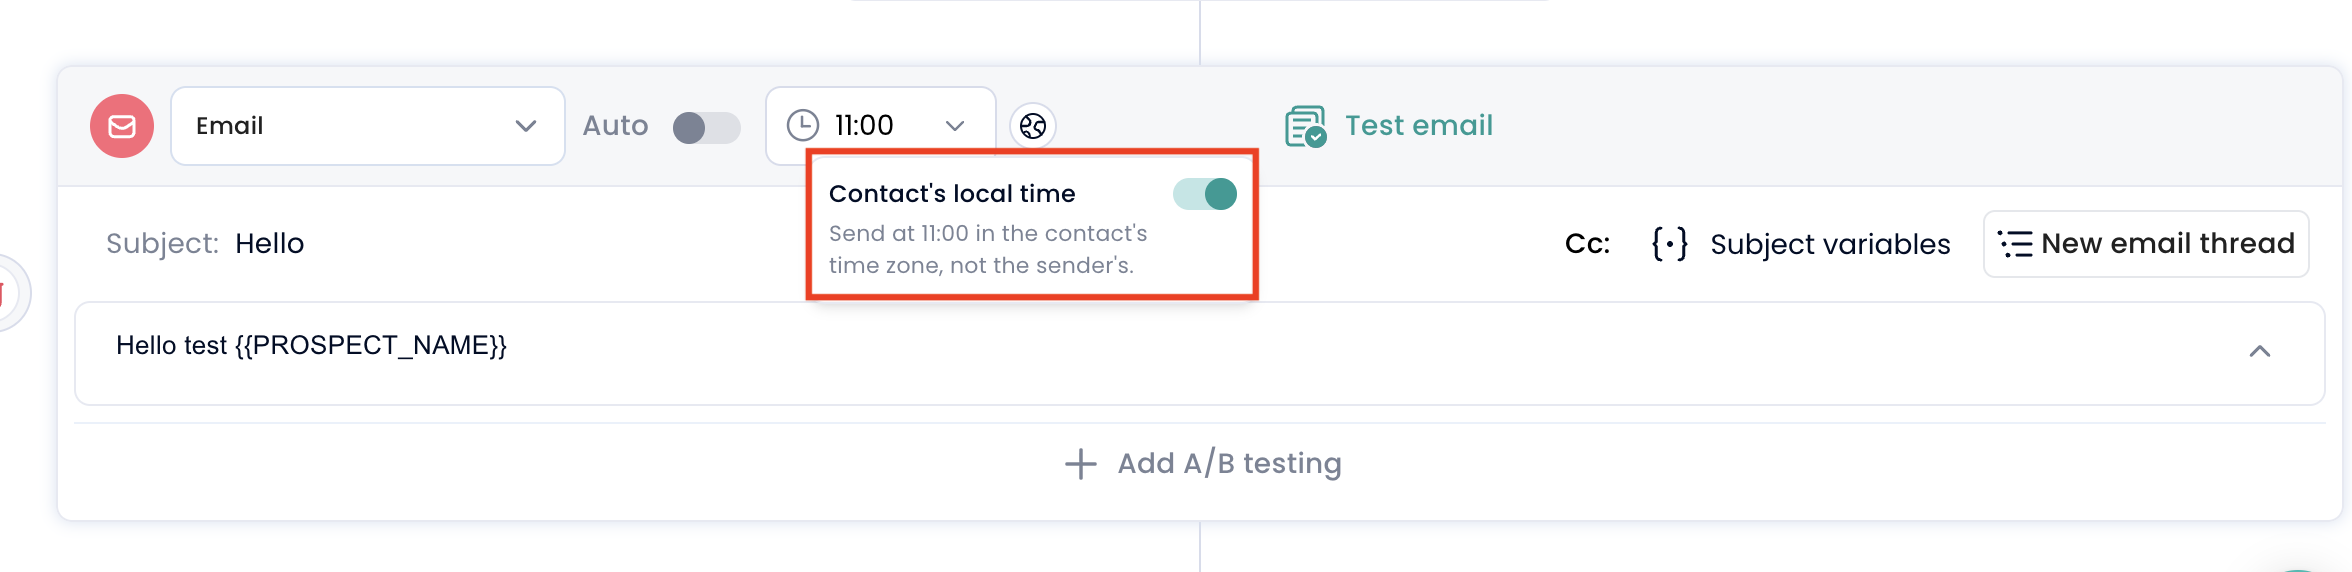This screenshot has height=572, width=2352.
Task: Click the Cc: field label
Action: (x=1587, y=244)
